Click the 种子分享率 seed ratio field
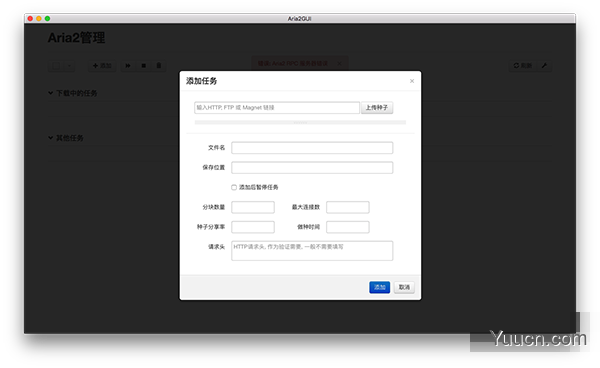600x368 pixels. pos(253,227)
